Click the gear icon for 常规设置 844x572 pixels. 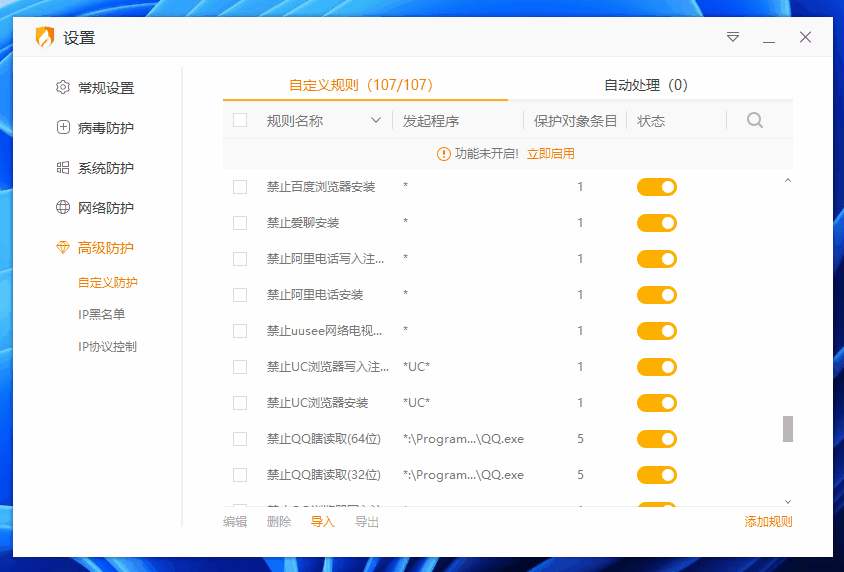coord(63,87)
